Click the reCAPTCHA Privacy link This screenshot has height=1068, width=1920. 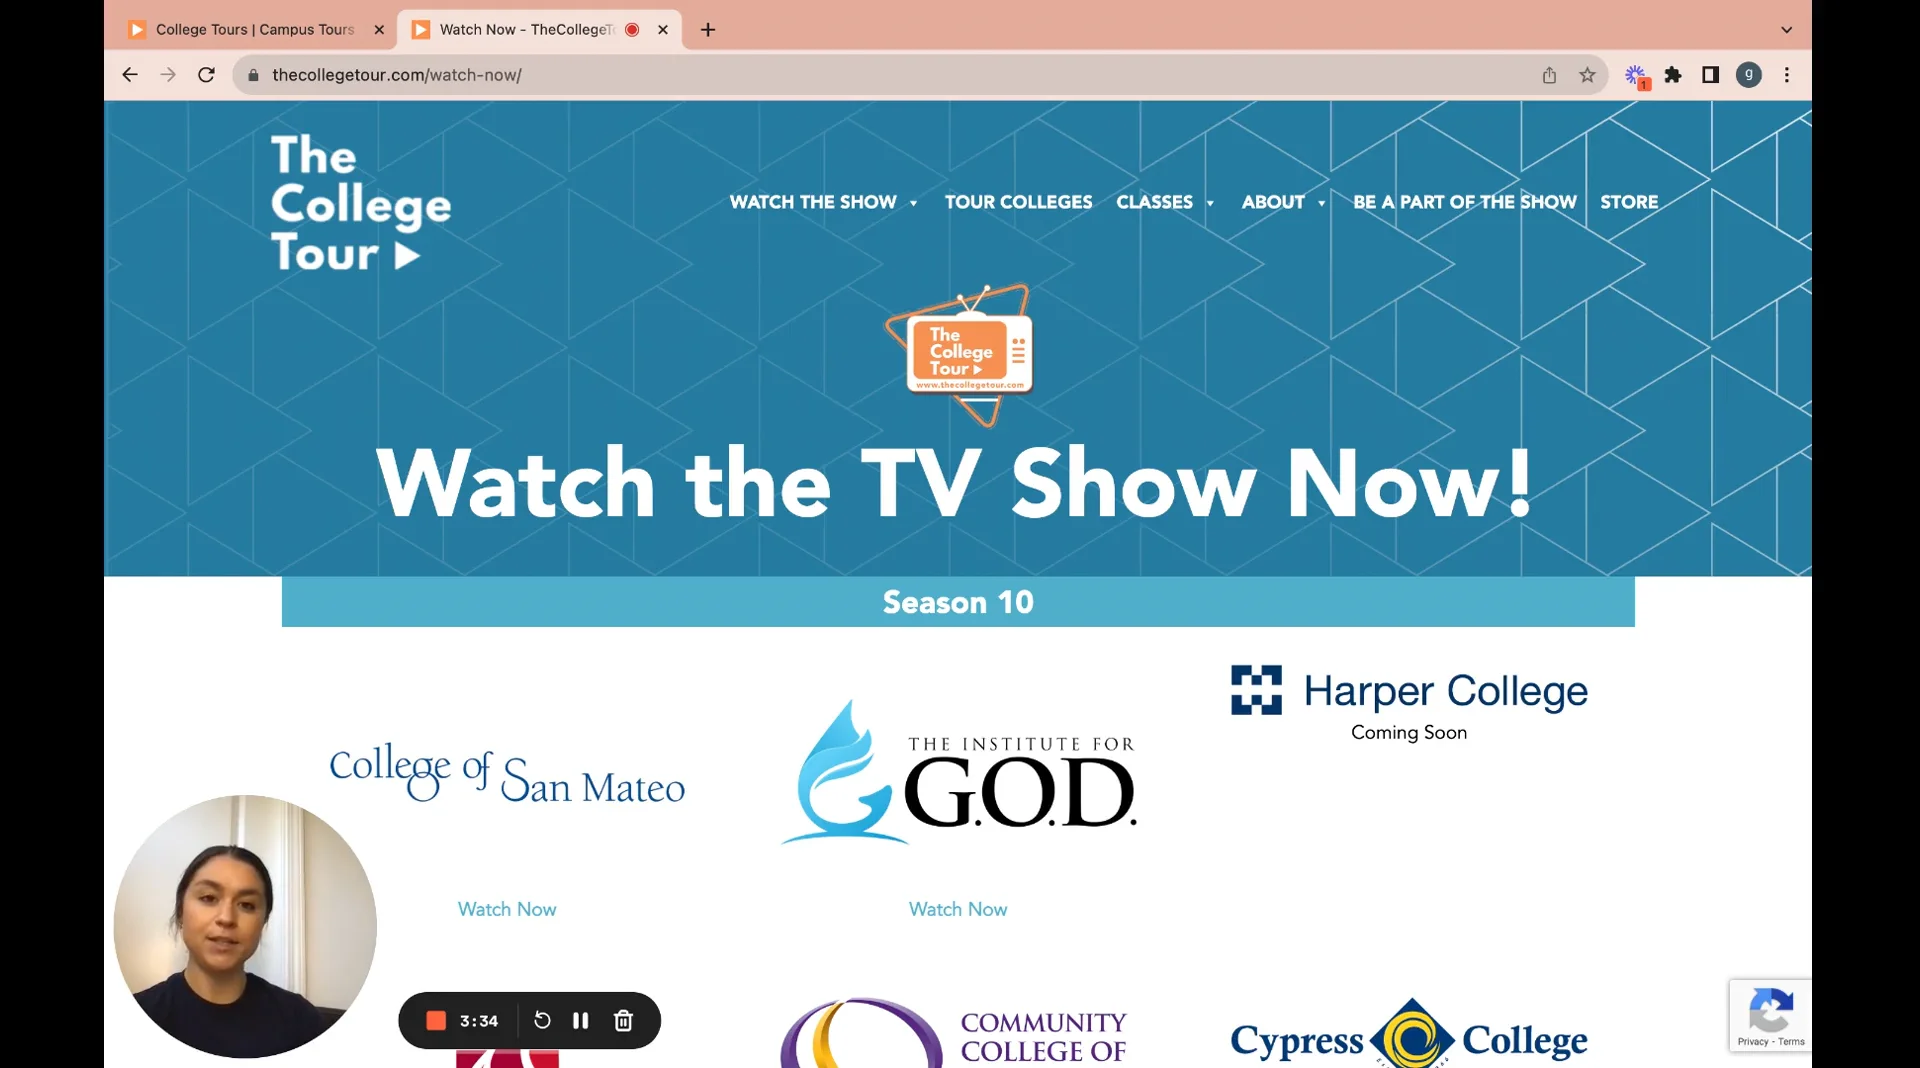click(x=1752, y=1042)
